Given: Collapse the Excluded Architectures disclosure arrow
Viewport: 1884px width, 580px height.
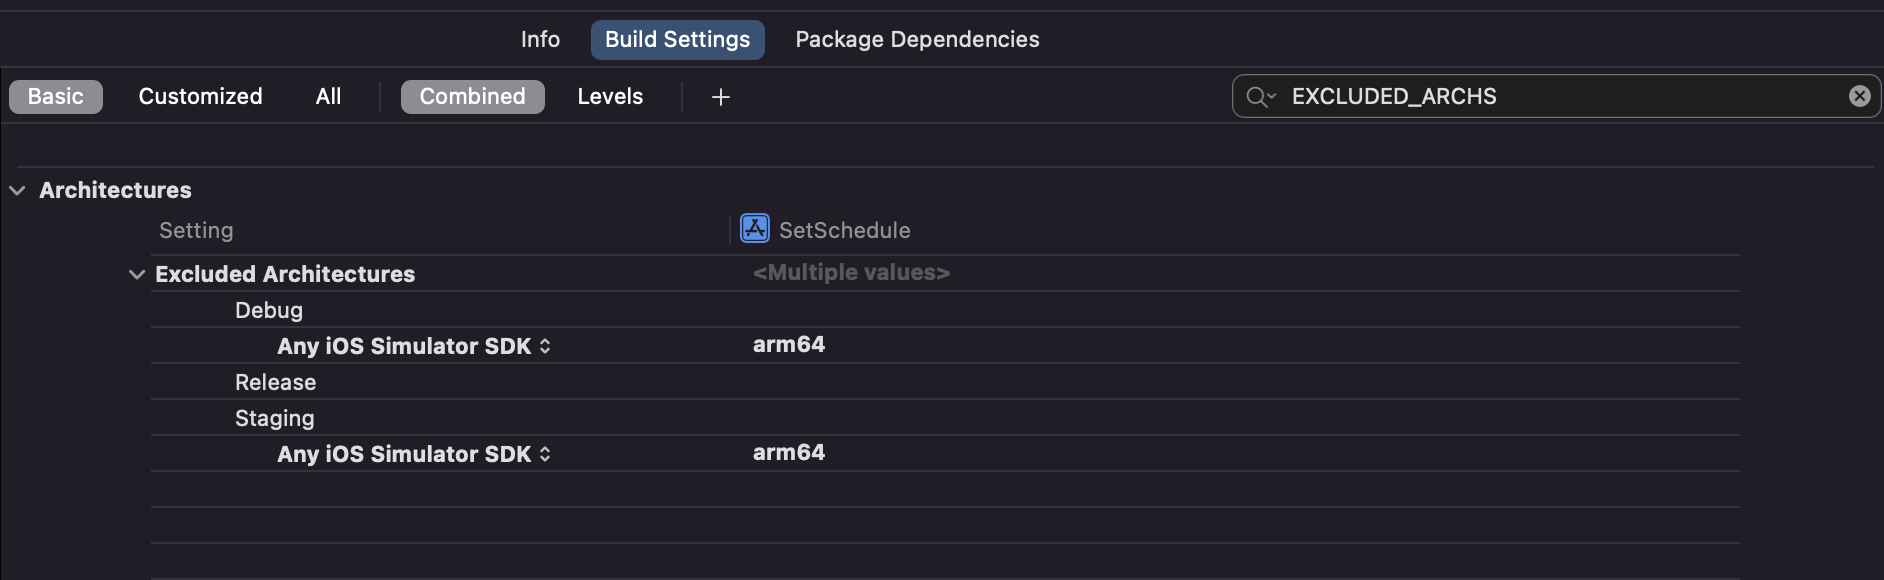Looking at the screenshot, I should tap(137, 274).
